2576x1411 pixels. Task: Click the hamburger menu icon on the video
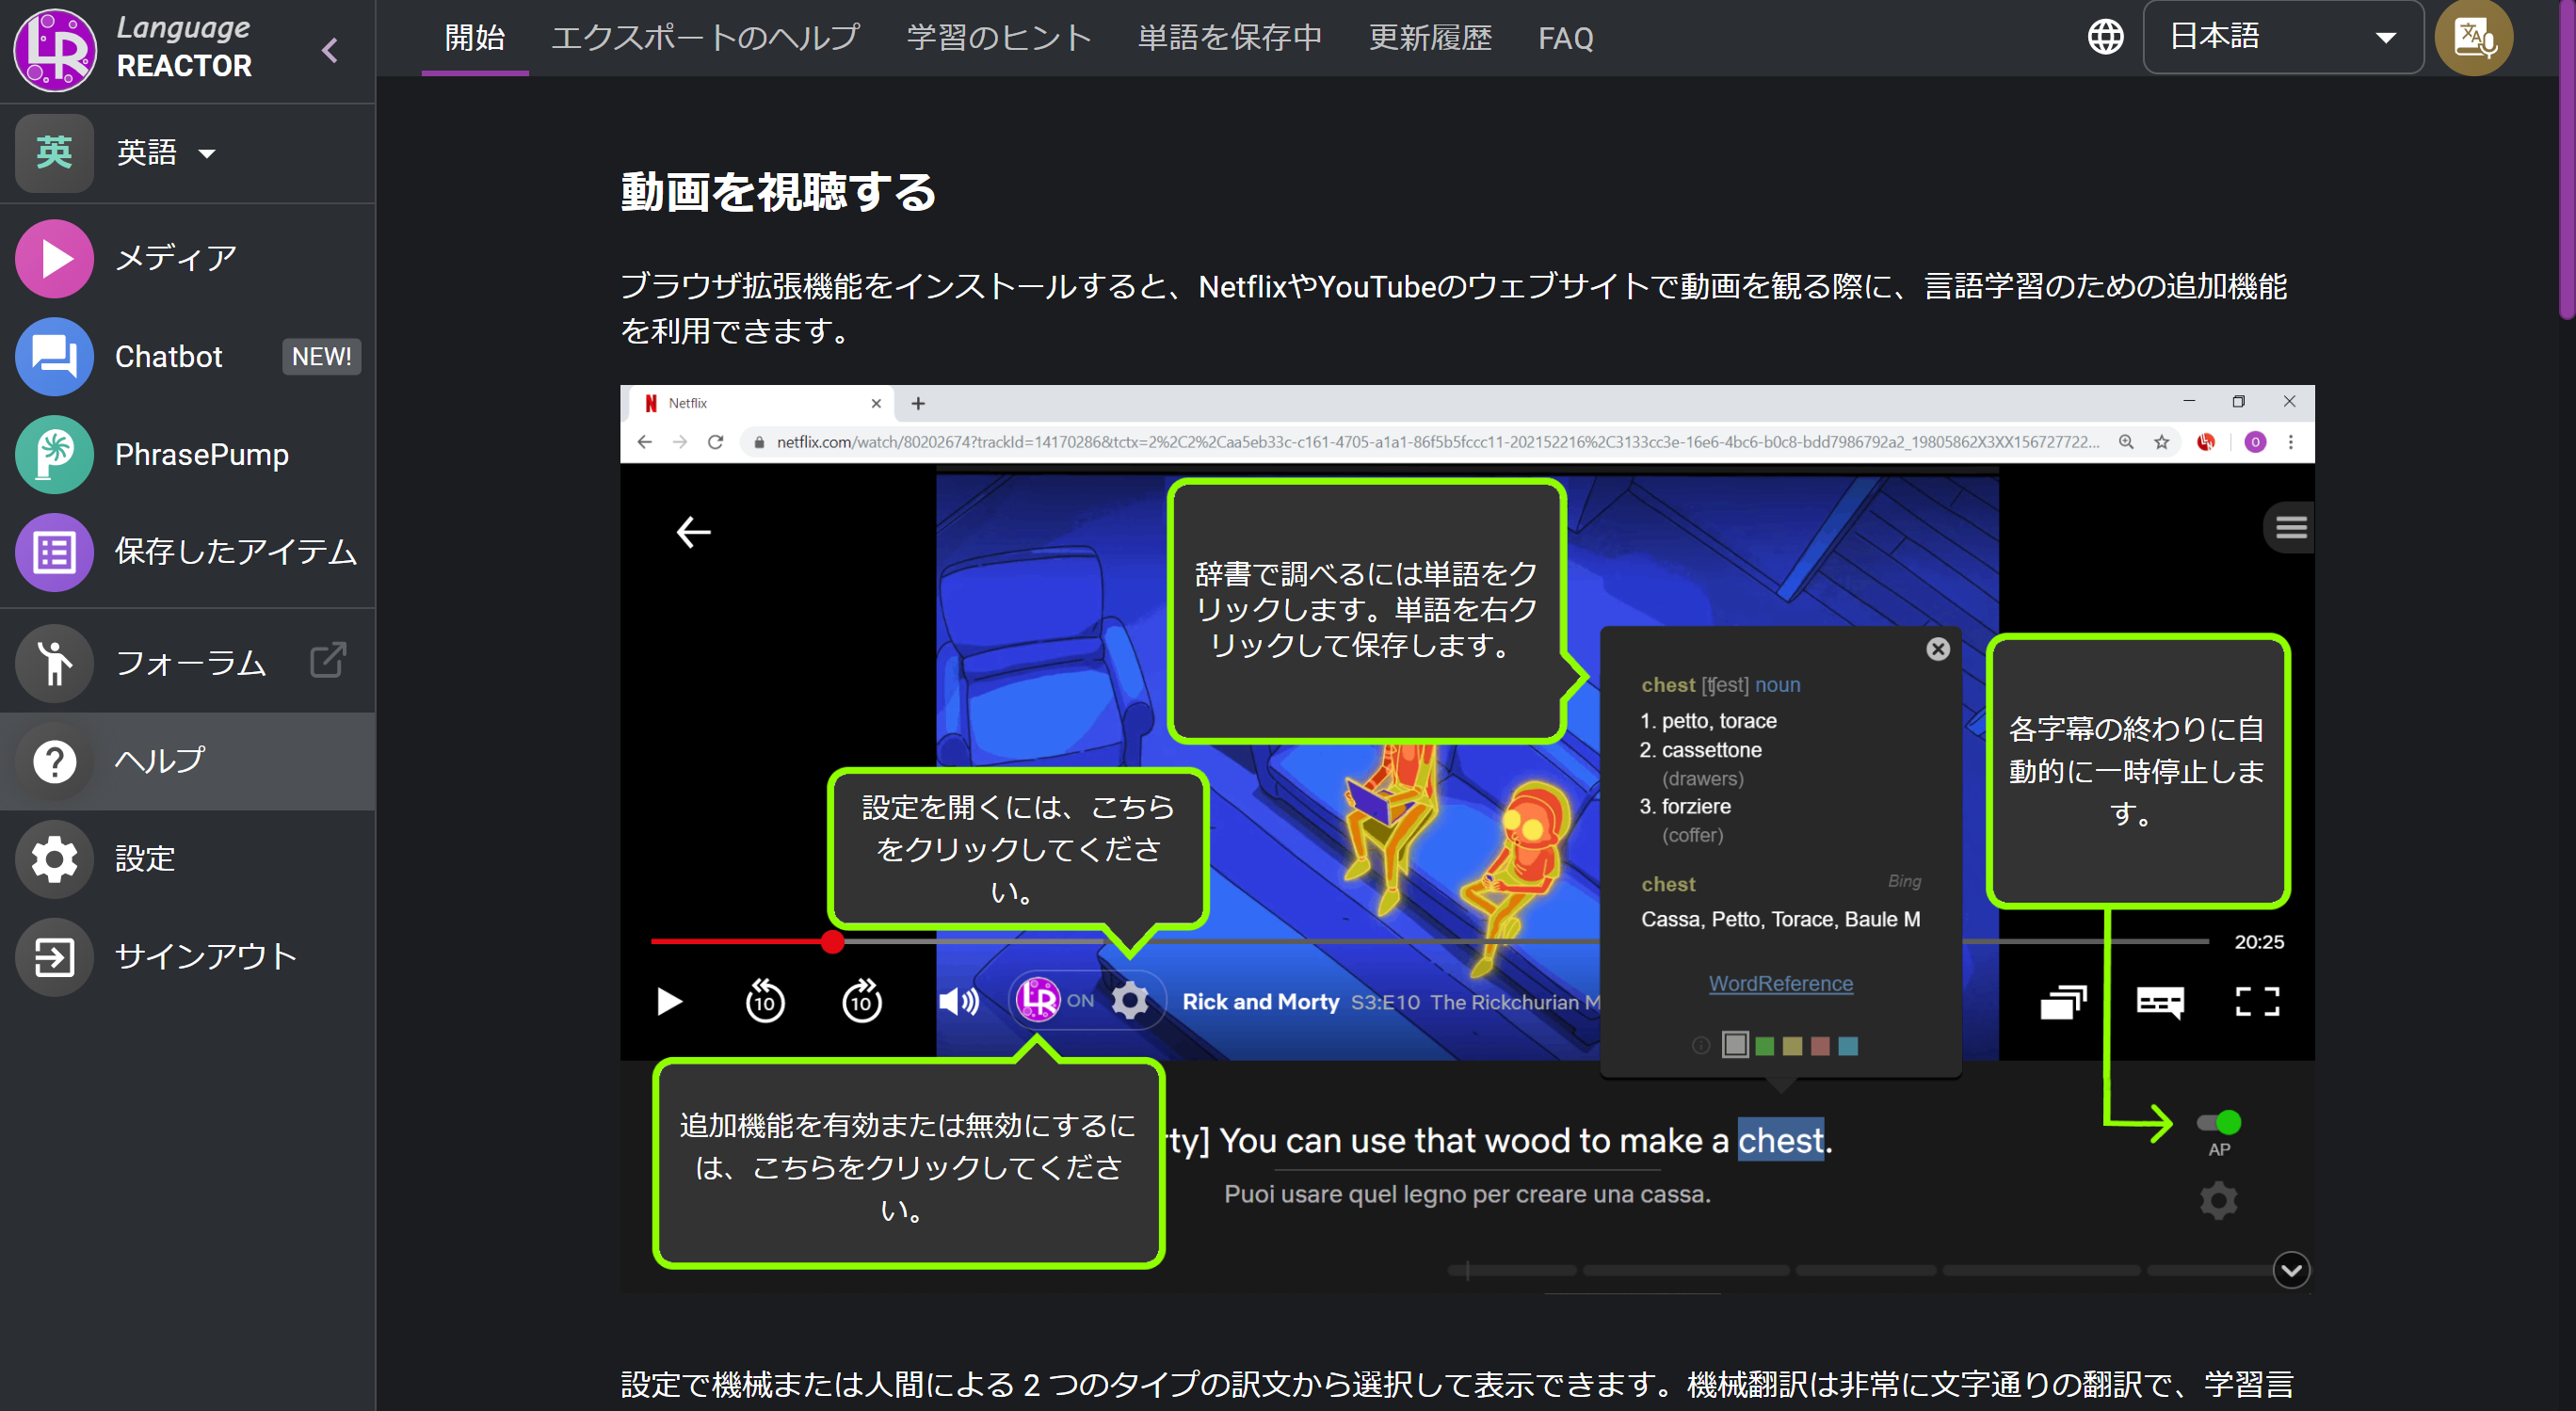(x=2291, y=527)
